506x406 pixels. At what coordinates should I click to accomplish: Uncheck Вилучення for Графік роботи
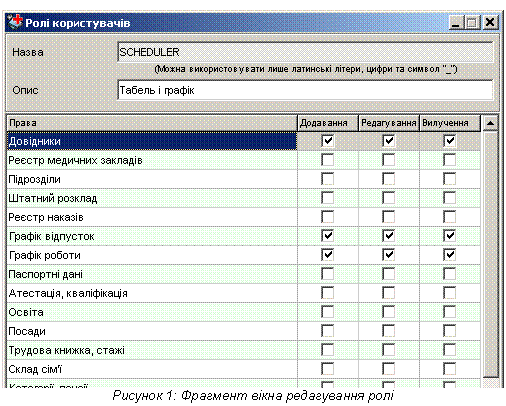pos(449,255)
